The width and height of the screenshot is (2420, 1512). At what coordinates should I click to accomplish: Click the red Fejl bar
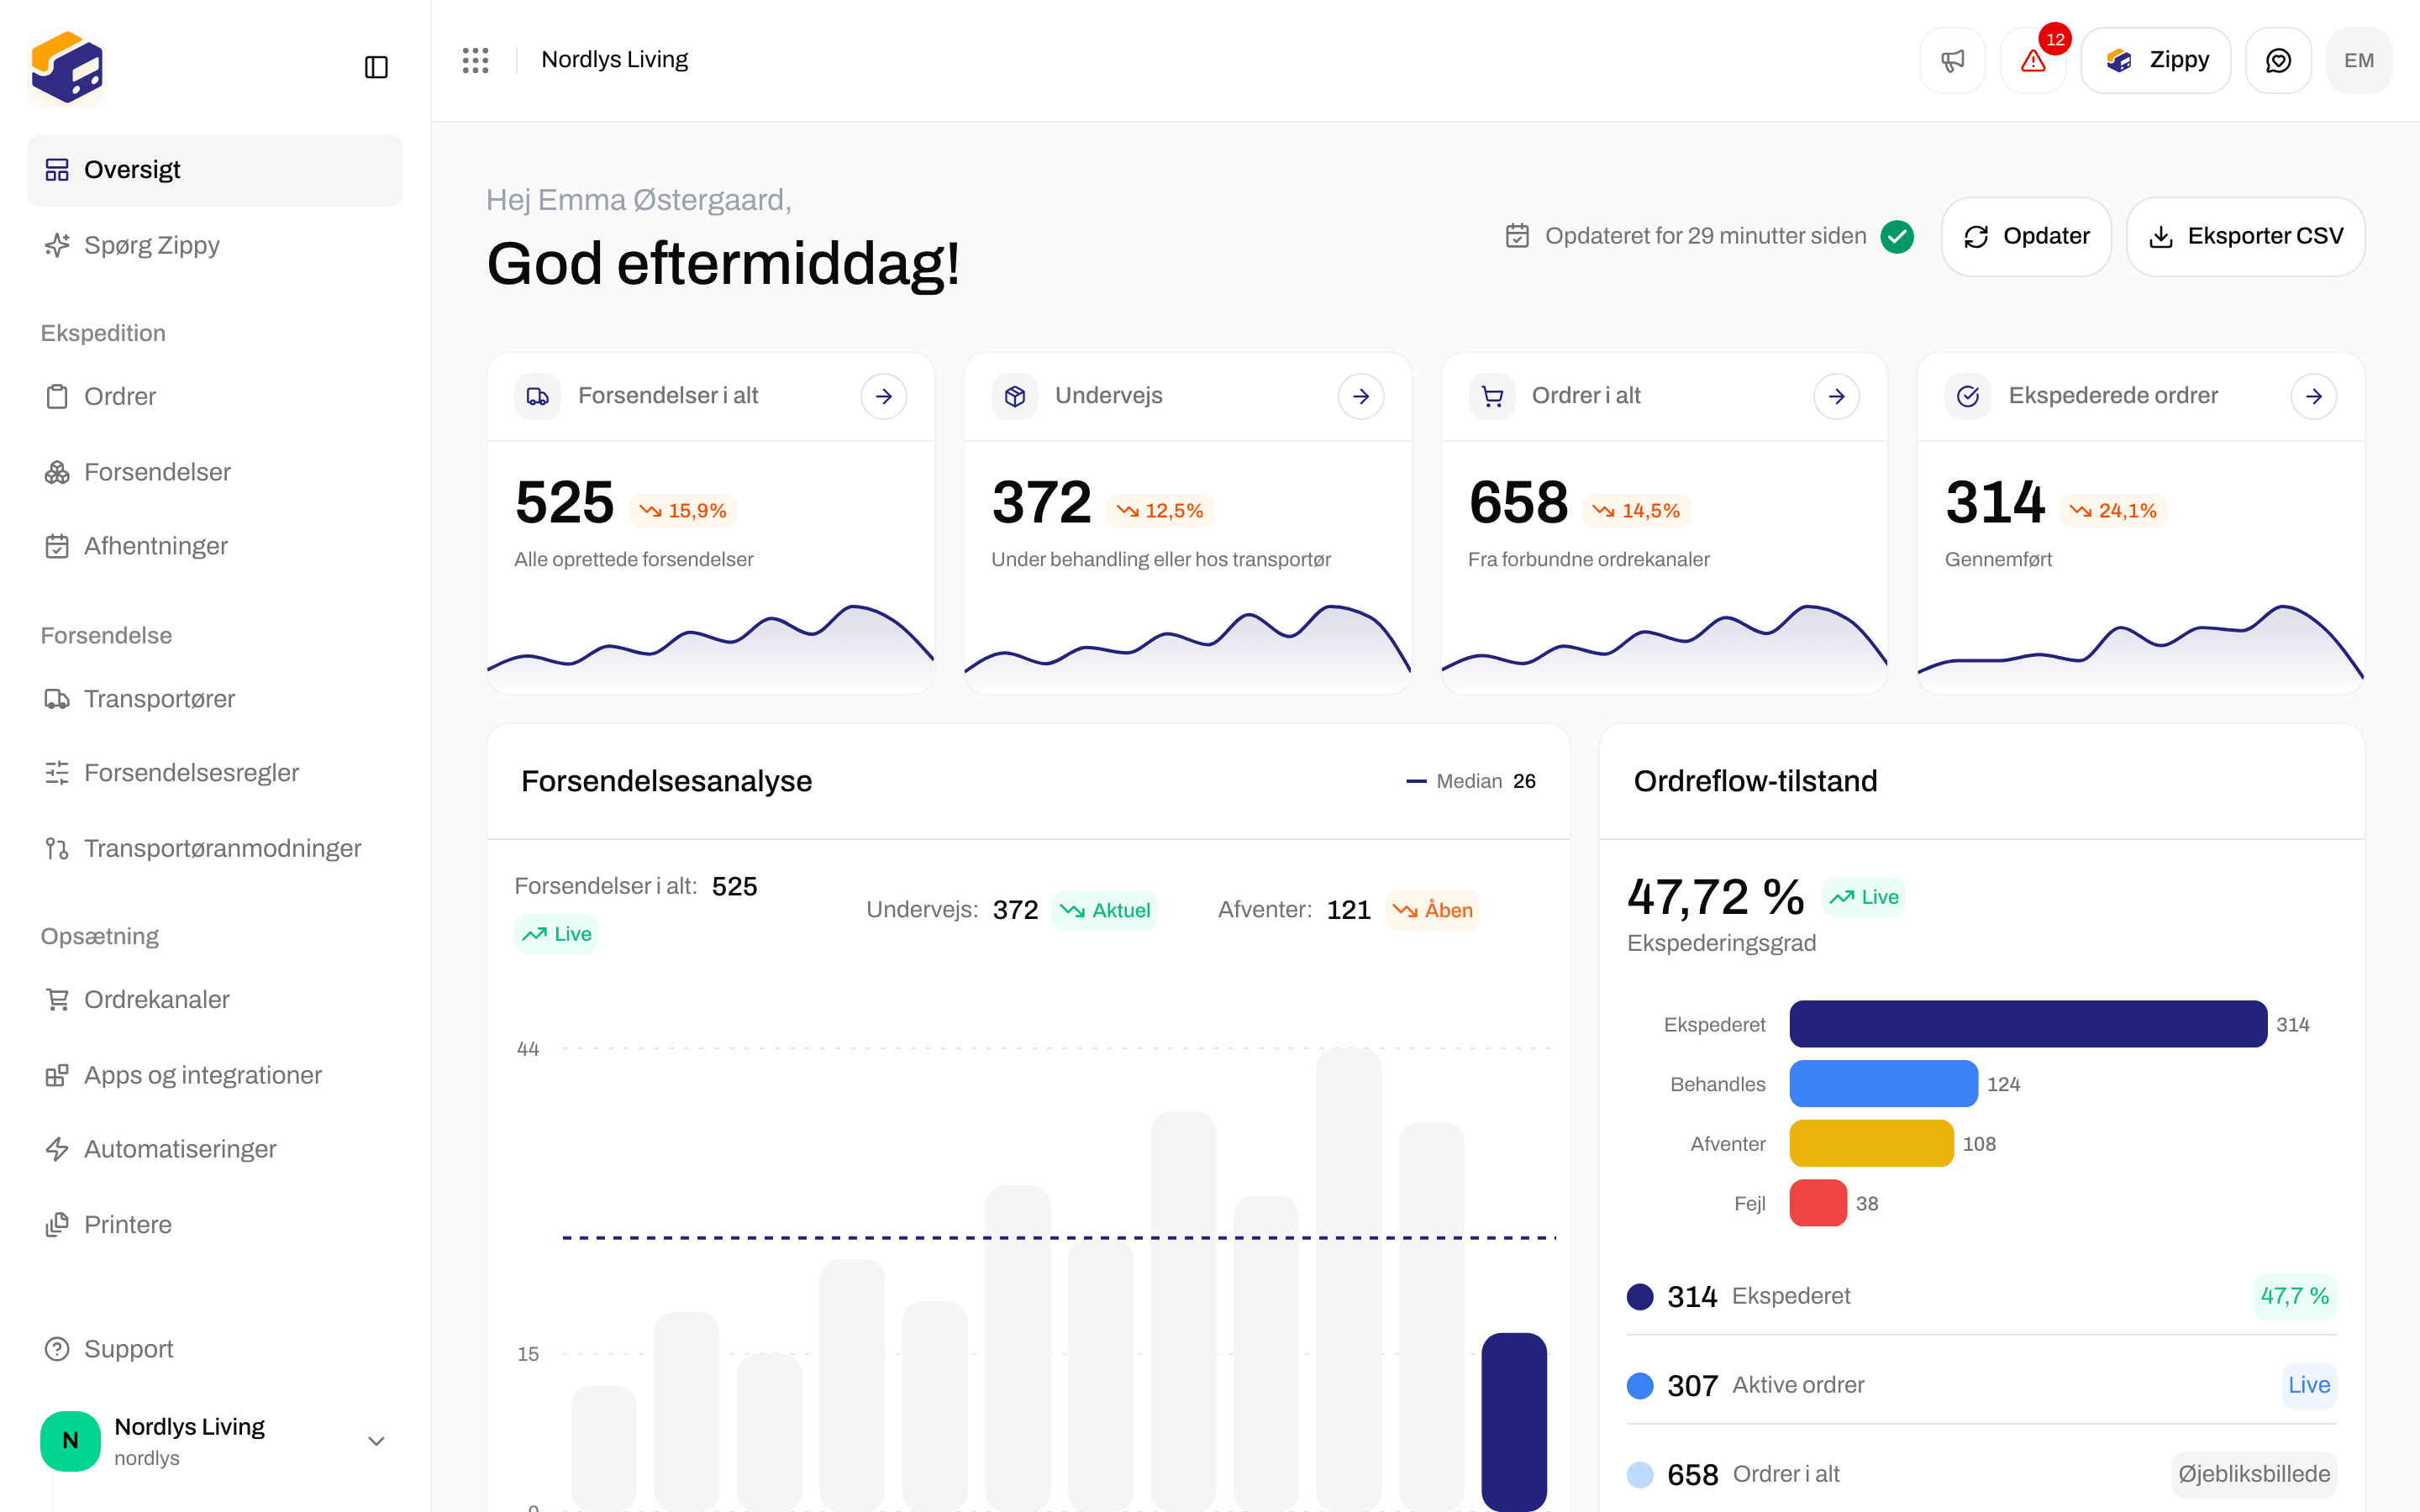tap(1818, 1203)
